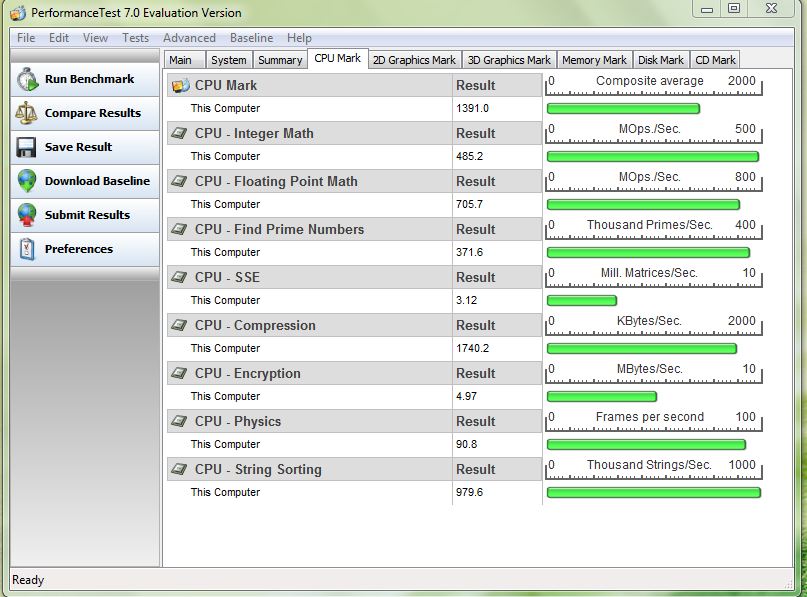The height and width of the screenshot is (597, 807).
Task: Click the Compare Results label
Action: (93, 113)
